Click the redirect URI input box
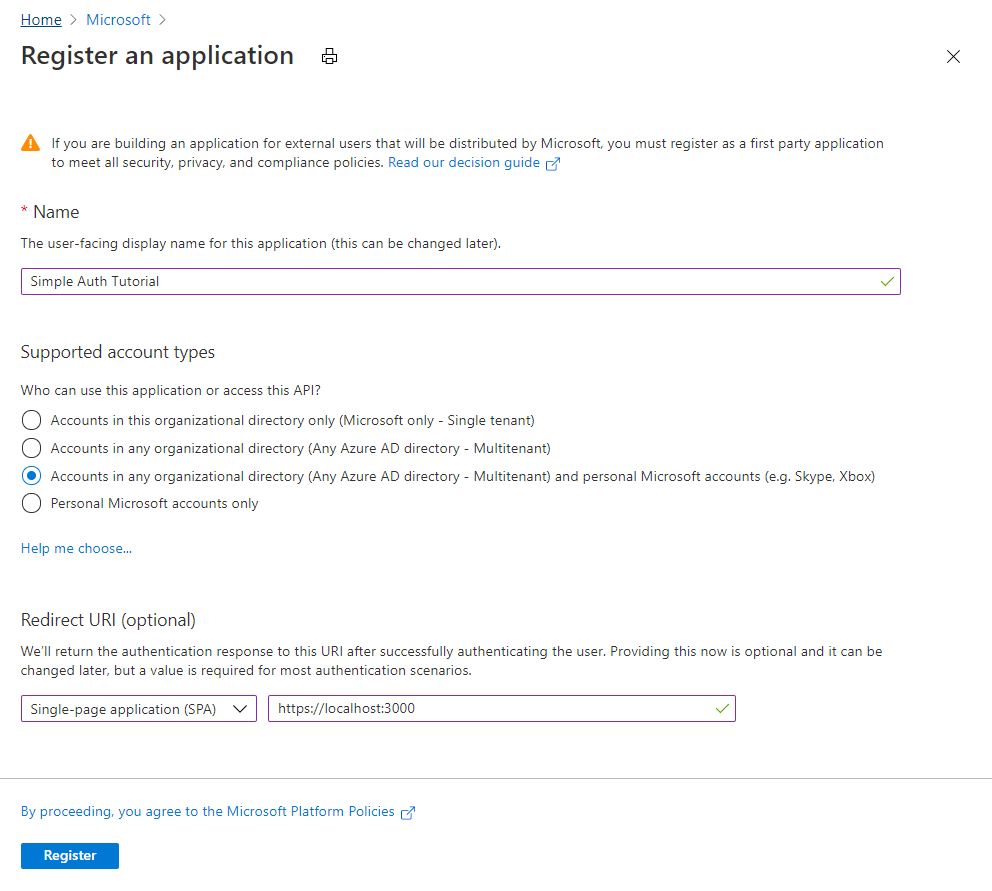 pos(490,709)
